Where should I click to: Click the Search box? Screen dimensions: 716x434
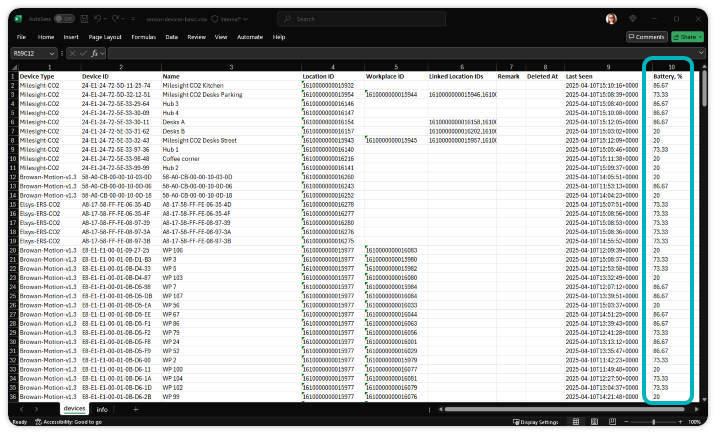[361, 19]
